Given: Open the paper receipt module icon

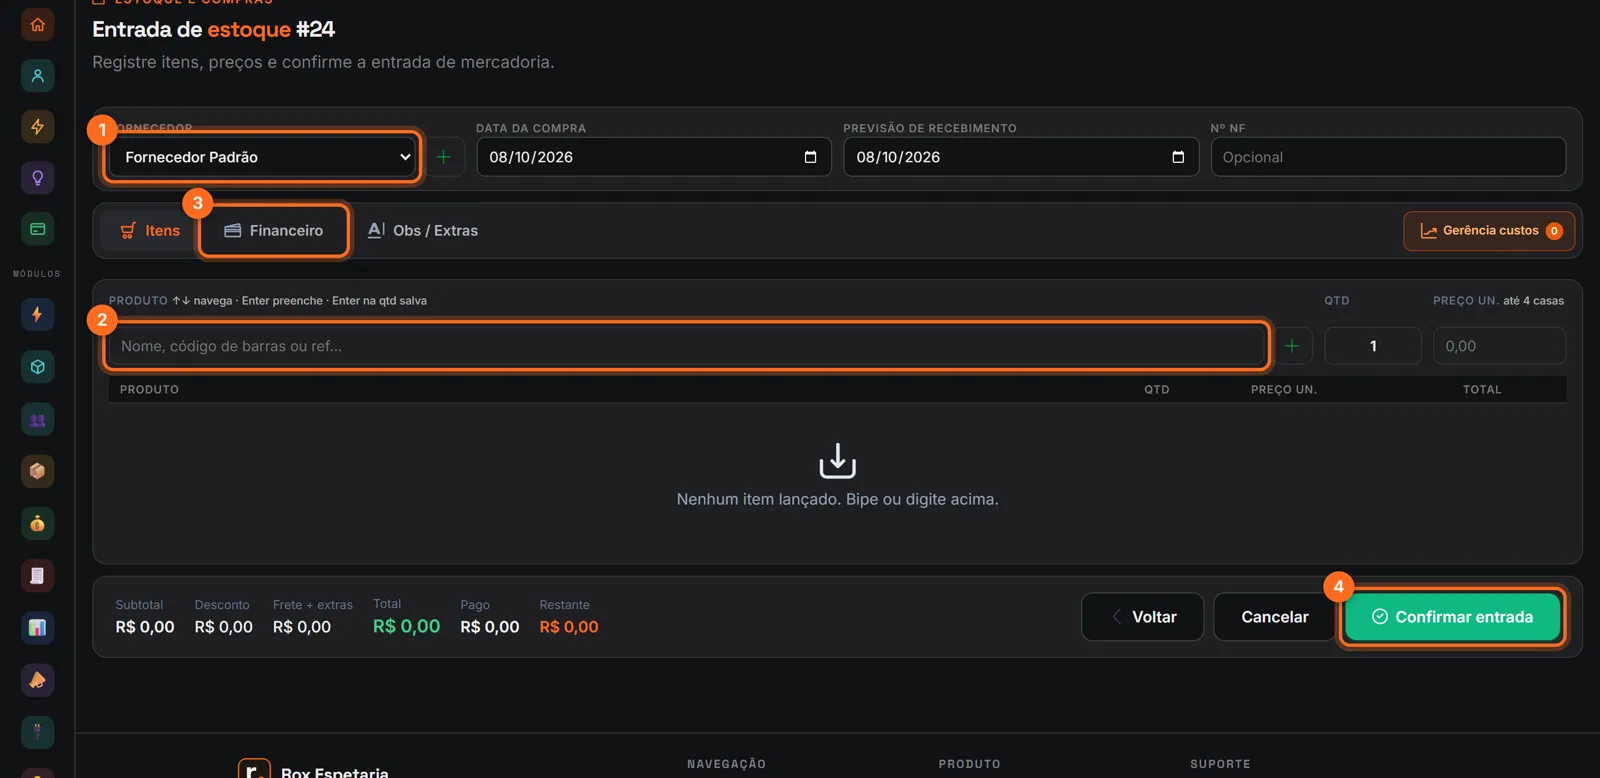Looking at the screenshot, I should [x=37, y=575].
